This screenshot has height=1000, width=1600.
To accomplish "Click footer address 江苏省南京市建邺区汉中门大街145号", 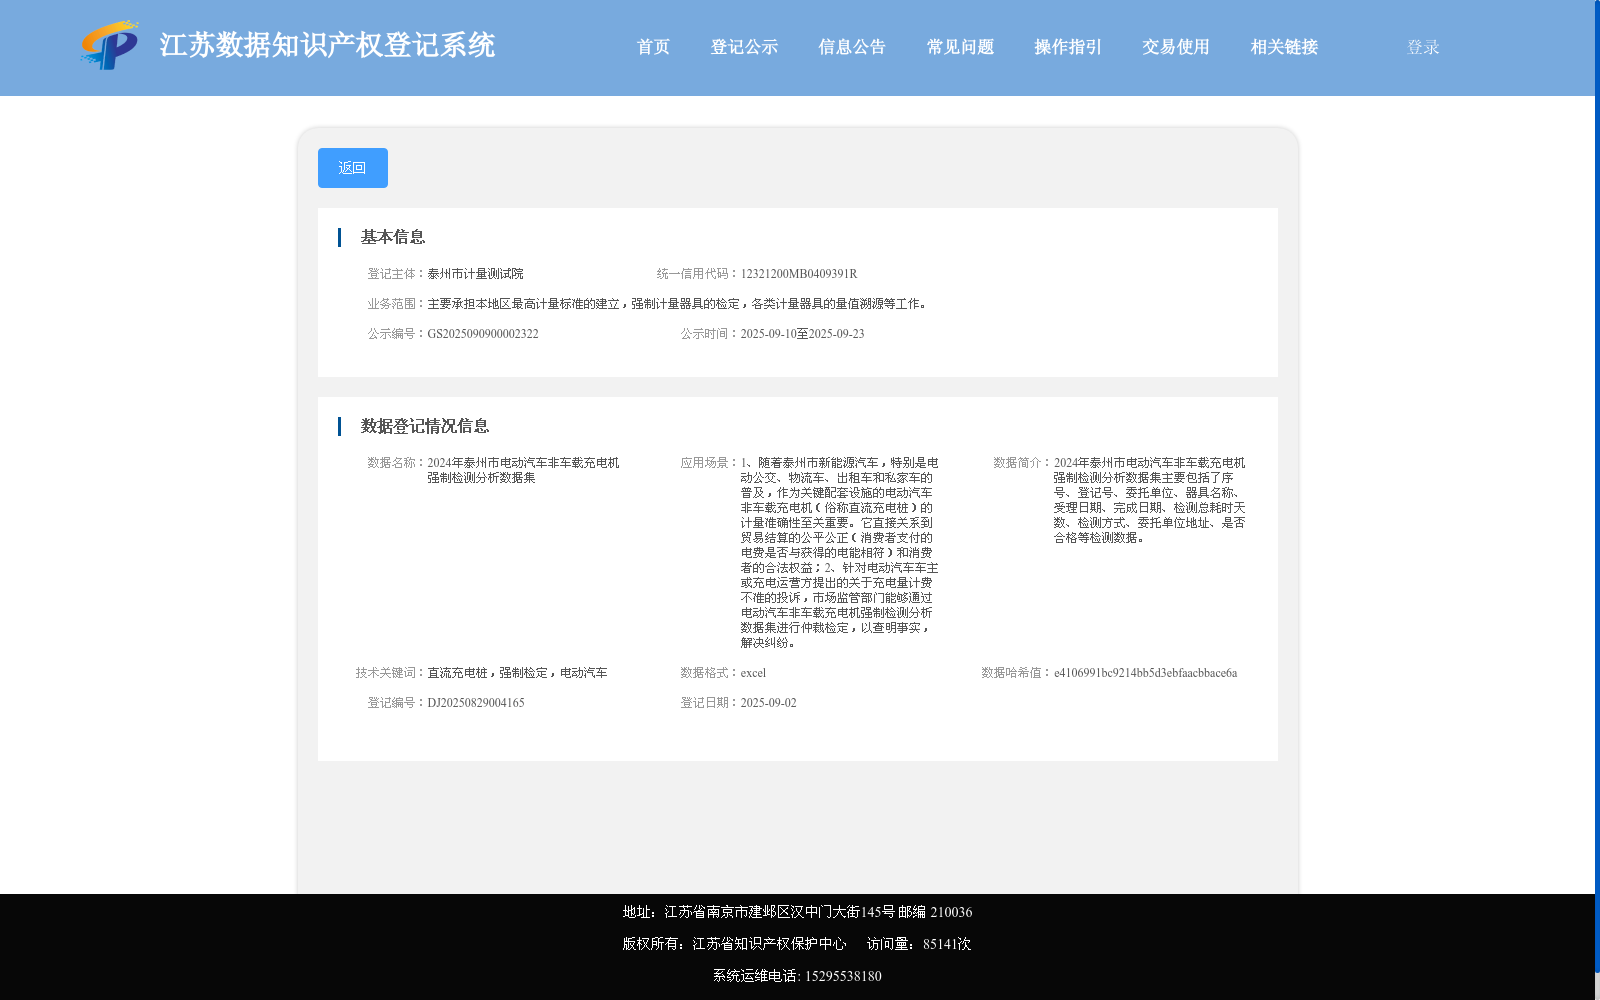I will [780, 912].
